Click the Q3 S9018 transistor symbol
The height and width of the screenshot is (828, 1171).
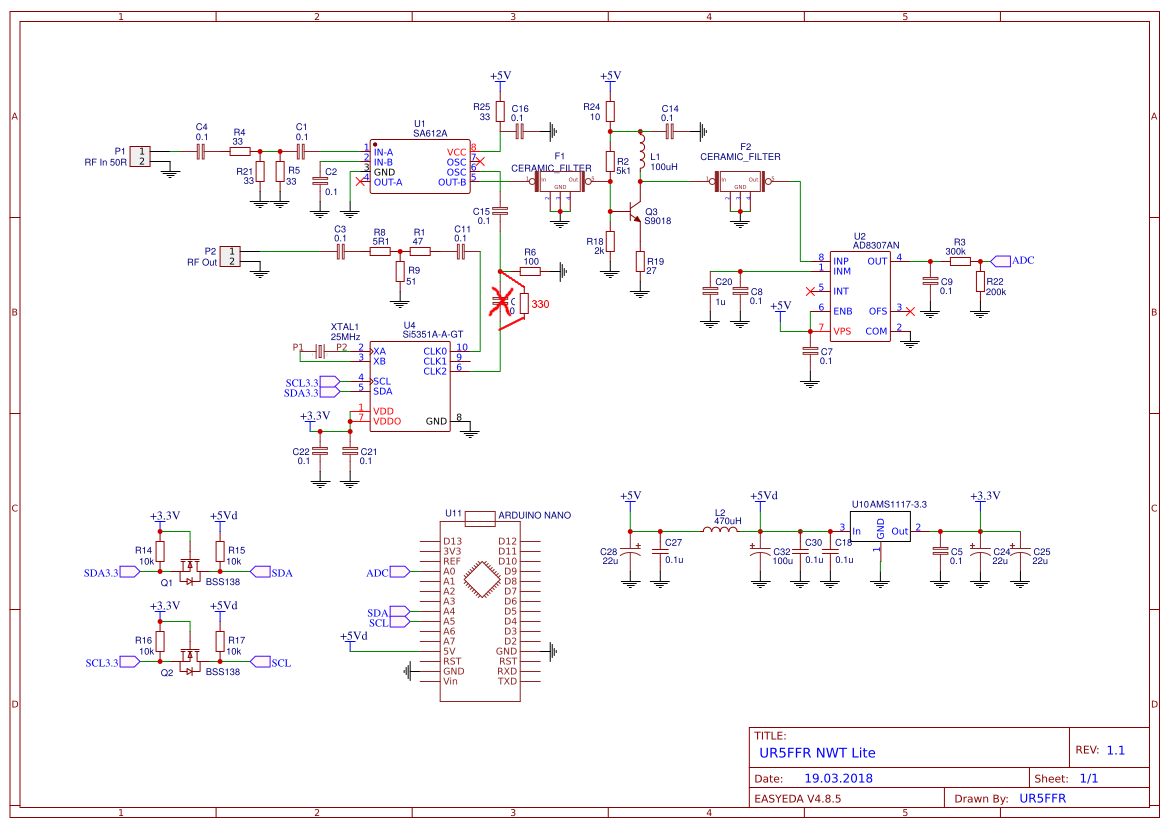click(630, 213)
